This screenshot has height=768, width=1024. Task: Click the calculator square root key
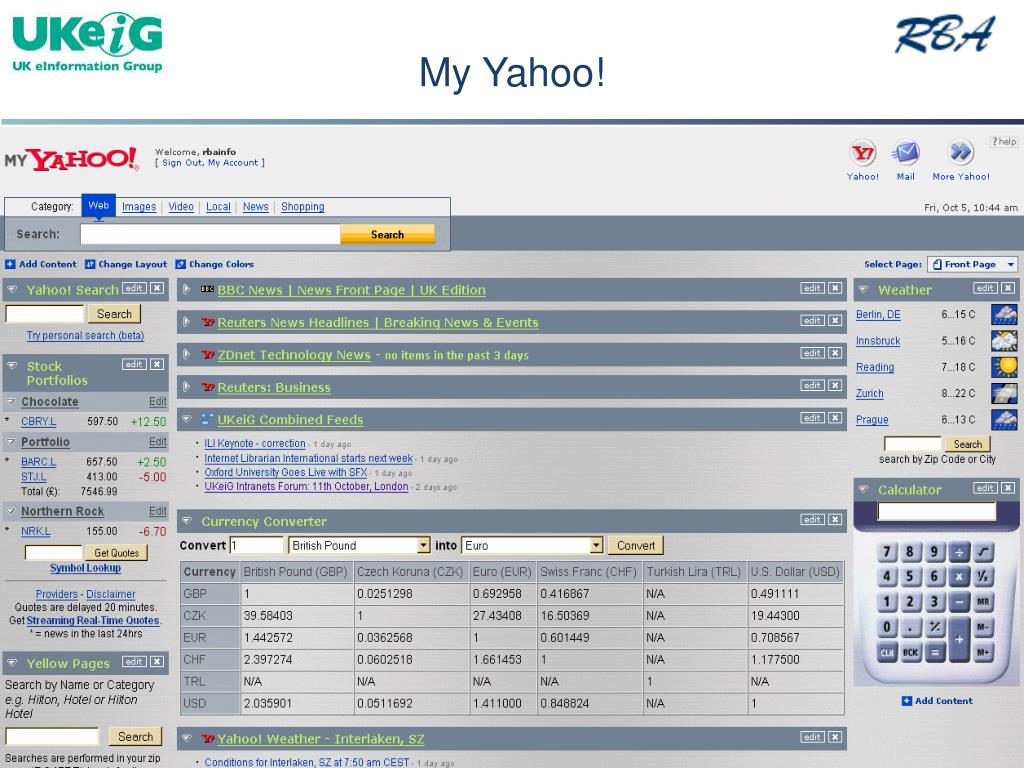984,552
